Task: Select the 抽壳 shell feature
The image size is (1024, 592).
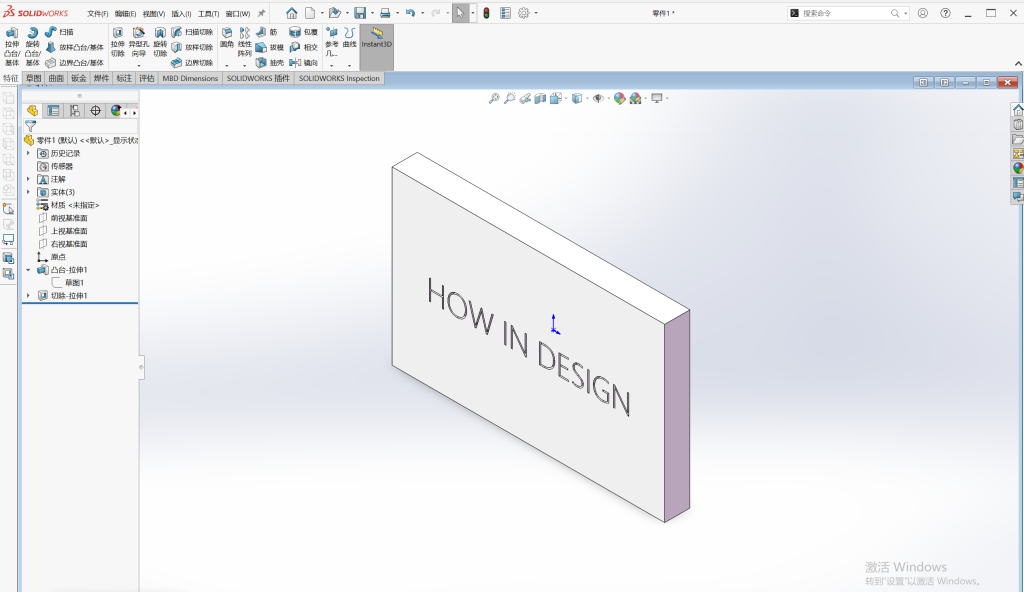Action: click(x=270, y=63)
